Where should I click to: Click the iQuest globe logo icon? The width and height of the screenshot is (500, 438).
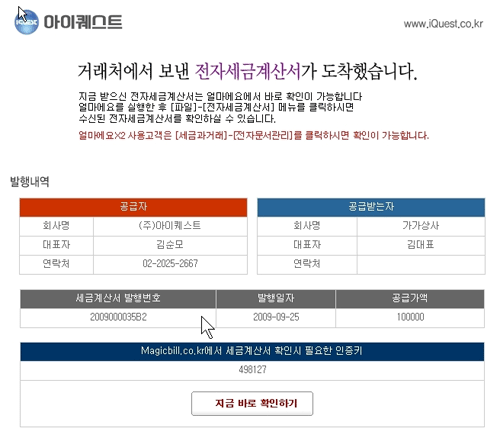click(27, 22)
